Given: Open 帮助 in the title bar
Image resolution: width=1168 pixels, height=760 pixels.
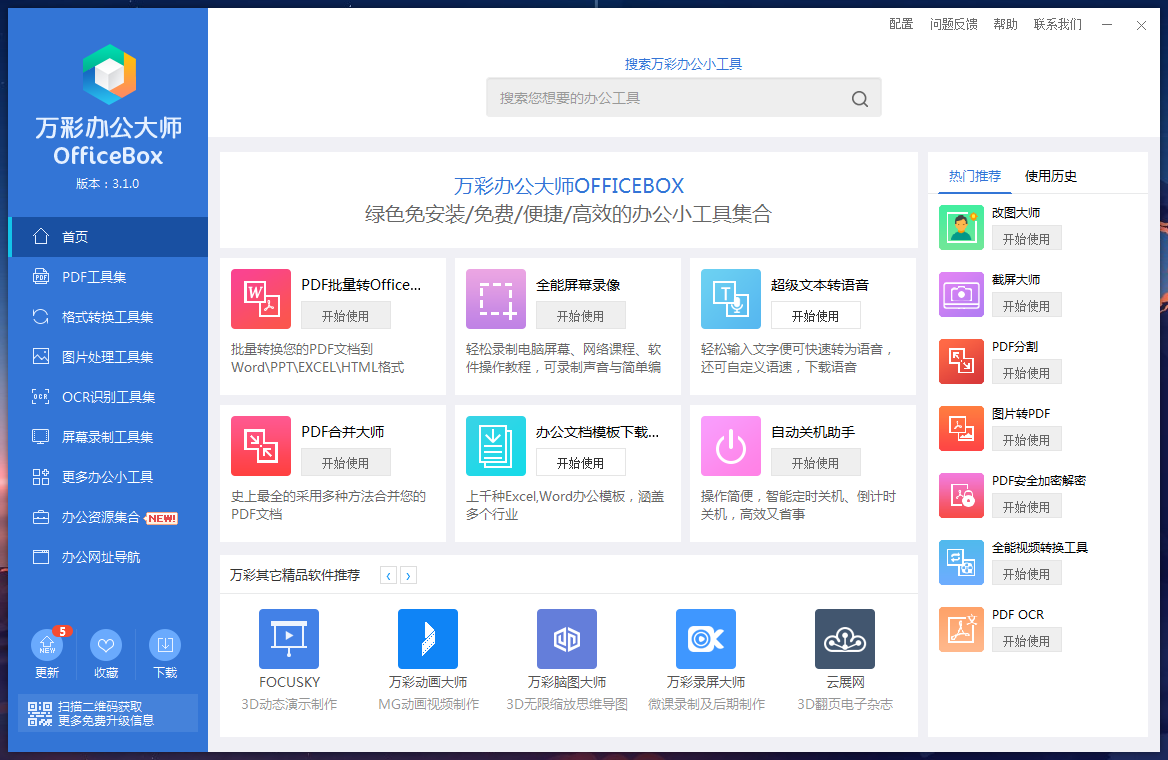Looking at the screenshot, I should tap(1006, 24).
